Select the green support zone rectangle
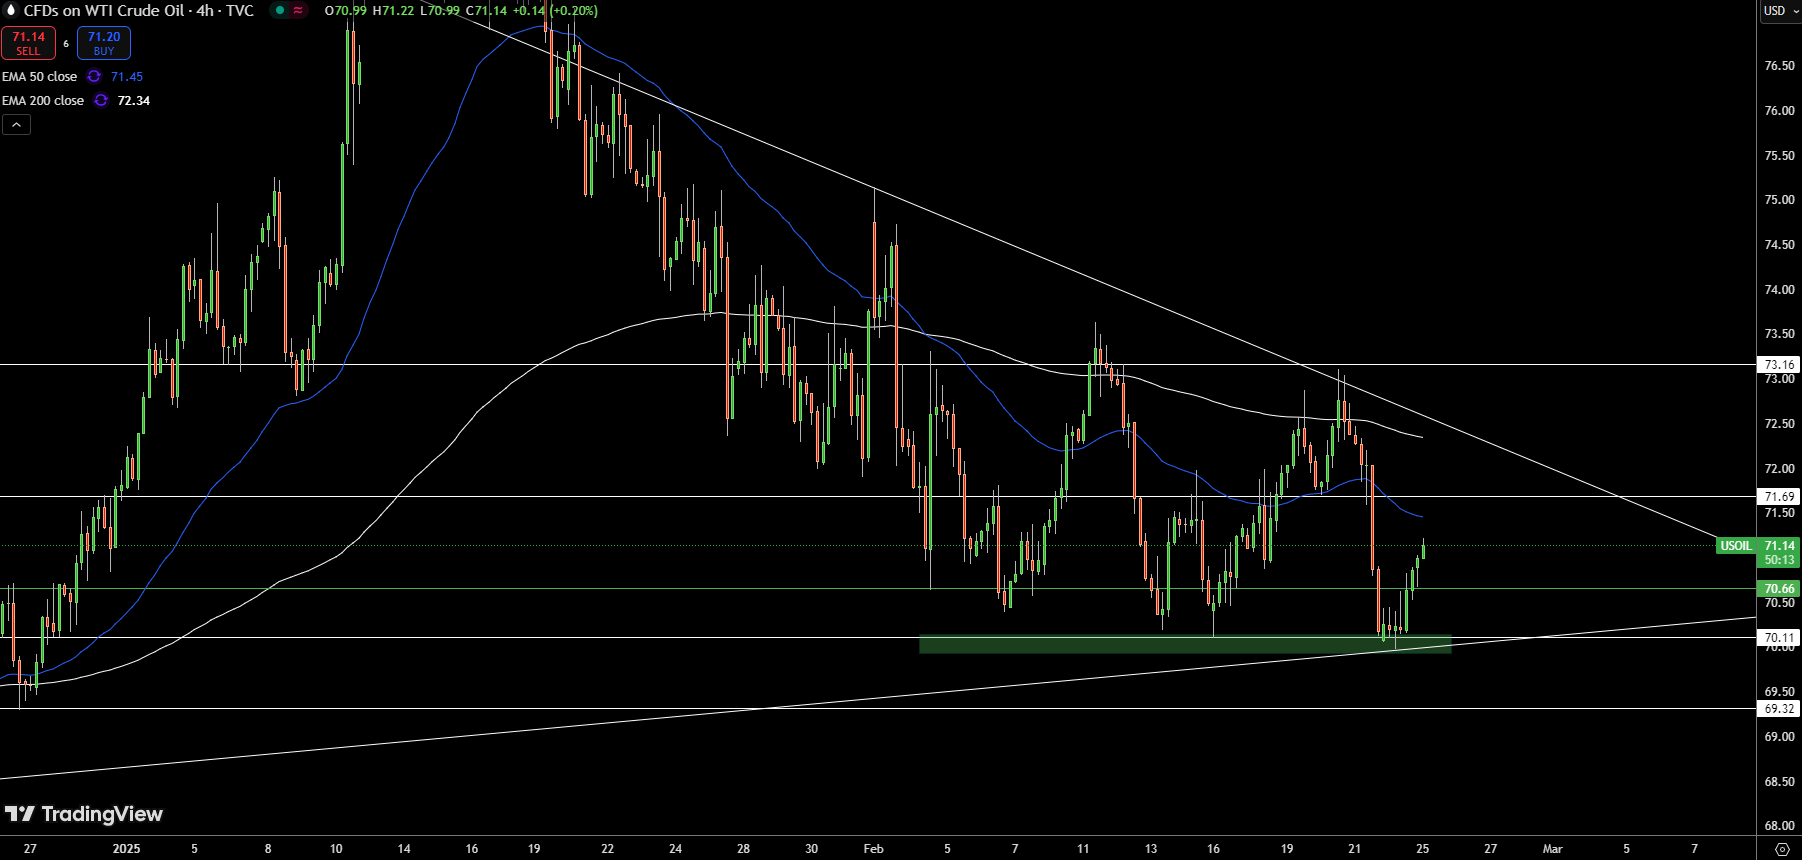The image size is (1802, 860). tap(1185, 645)
